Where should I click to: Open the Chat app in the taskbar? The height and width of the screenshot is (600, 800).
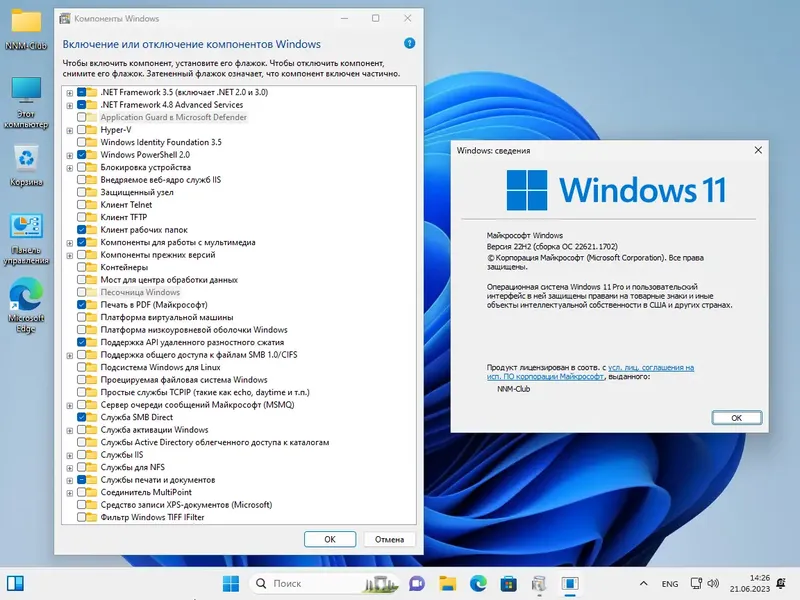click(417, 583)
